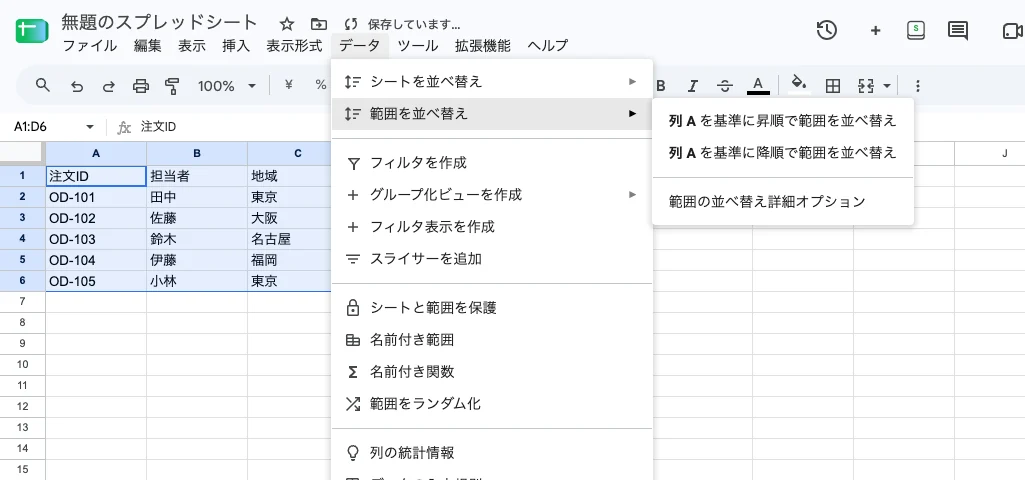
Task: Expand グループ化ビューを作成 submenu
Action: pos(492,195)
